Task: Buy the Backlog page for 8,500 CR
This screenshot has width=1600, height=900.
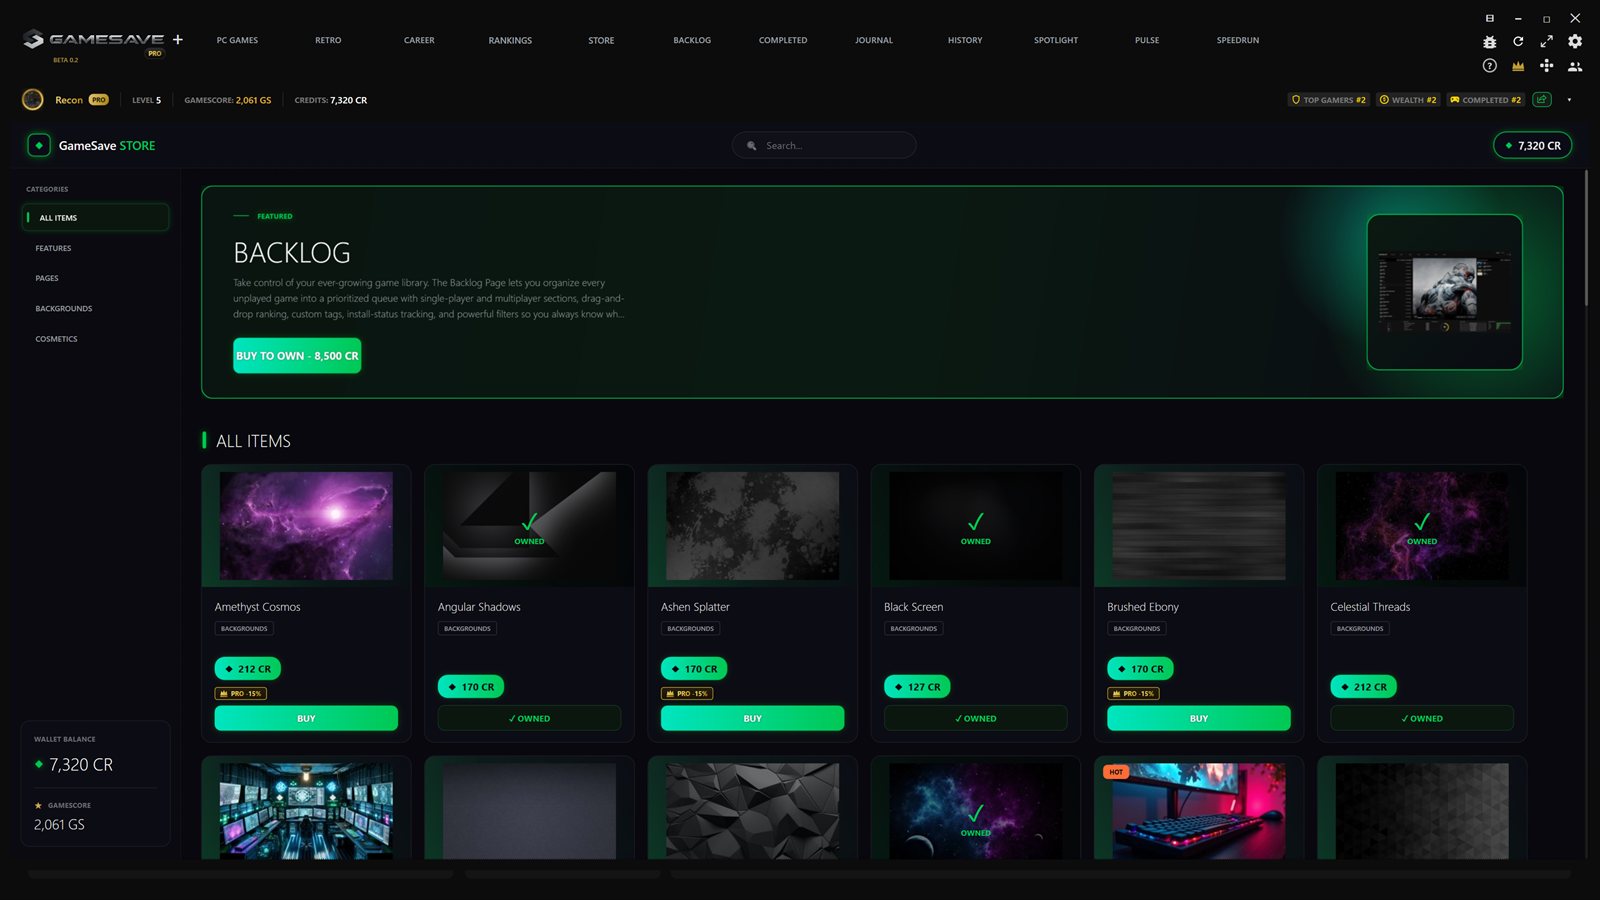Action: click(297, 355)
